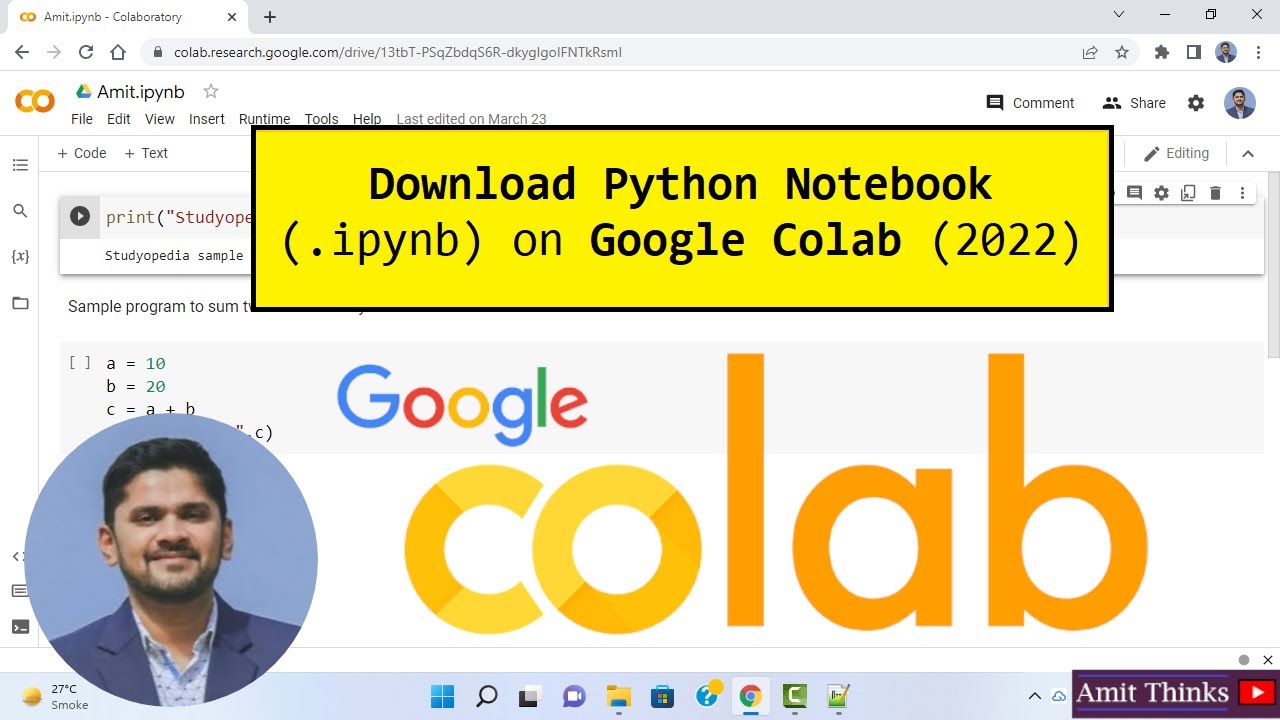
Task: Open the Colab account avatar
Action: (x=1240, y=103)
